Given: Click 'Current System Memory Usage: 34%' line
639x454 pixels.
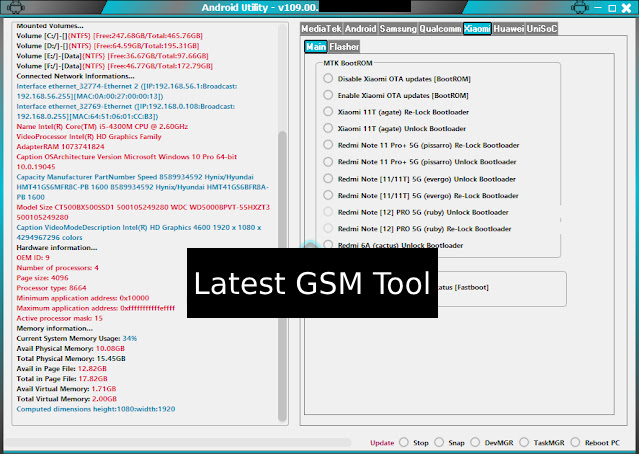Looking at the screenshot, I should tap(77, 339).
